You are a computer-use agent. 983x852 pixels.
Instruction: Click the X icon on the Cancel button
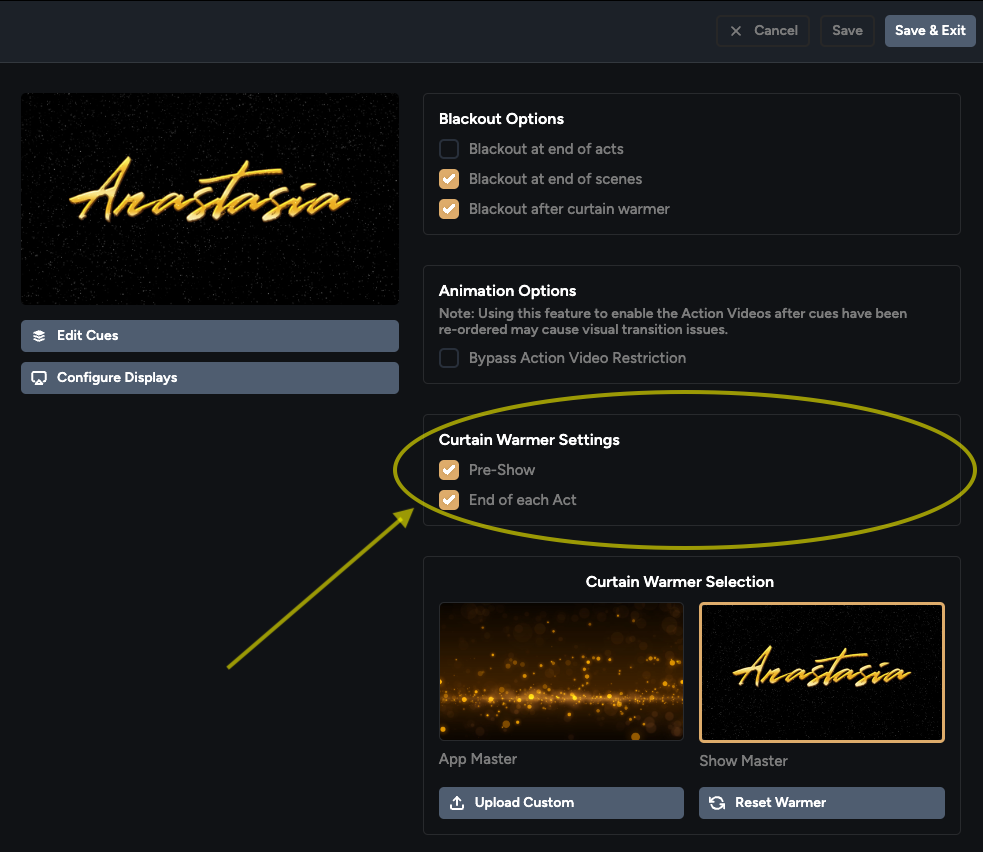(x=736, y=31)
